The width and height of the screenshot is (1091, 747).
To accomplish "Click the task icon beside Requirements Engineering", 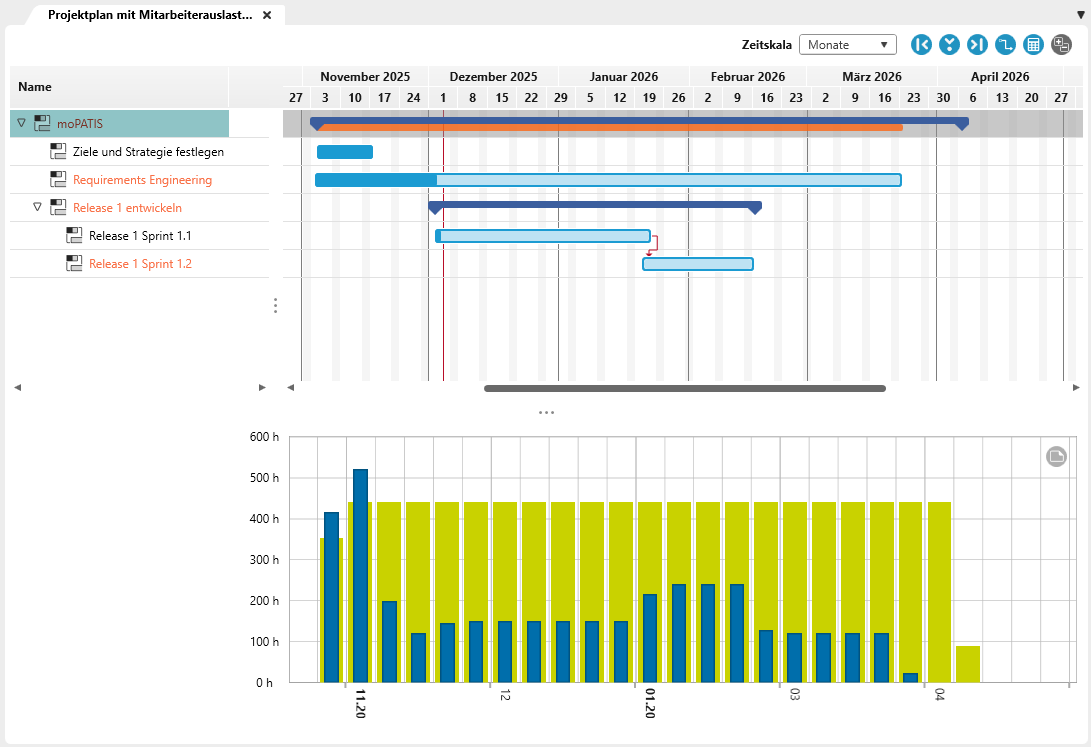I will [x=58, y=180].
